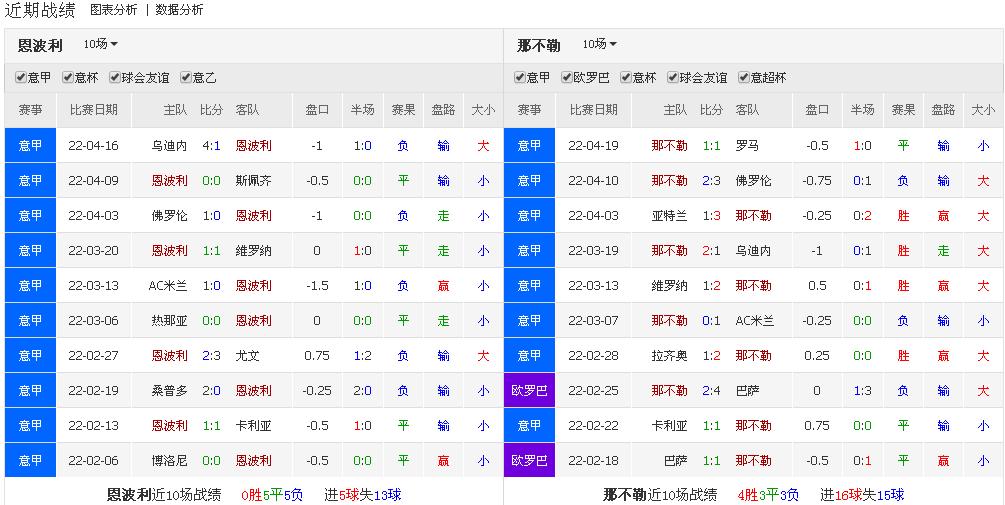1005x505 pixels.
Task: Open team 亚特兰 link
Action: [x=669, y=215]
